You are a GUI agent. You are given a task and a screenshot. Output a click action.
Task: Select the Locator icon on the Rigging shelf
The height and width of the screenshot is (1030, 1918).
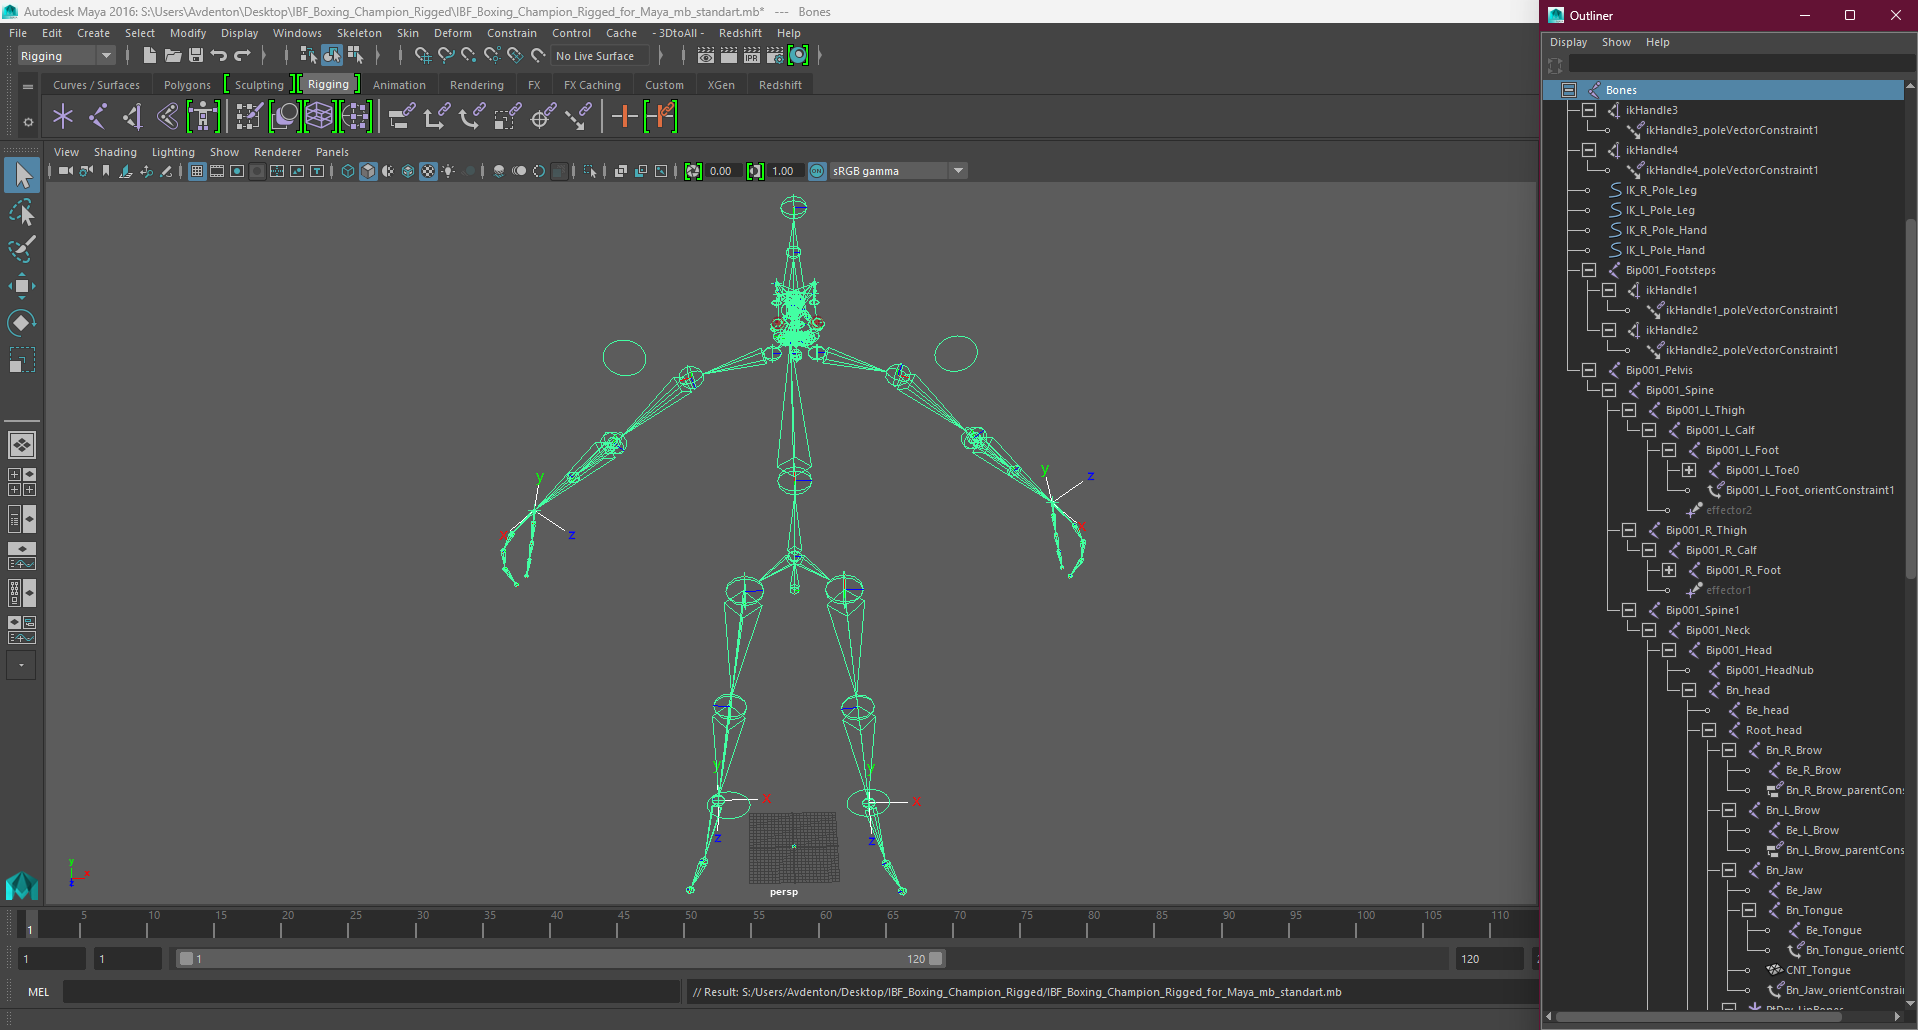click(63, 117)
